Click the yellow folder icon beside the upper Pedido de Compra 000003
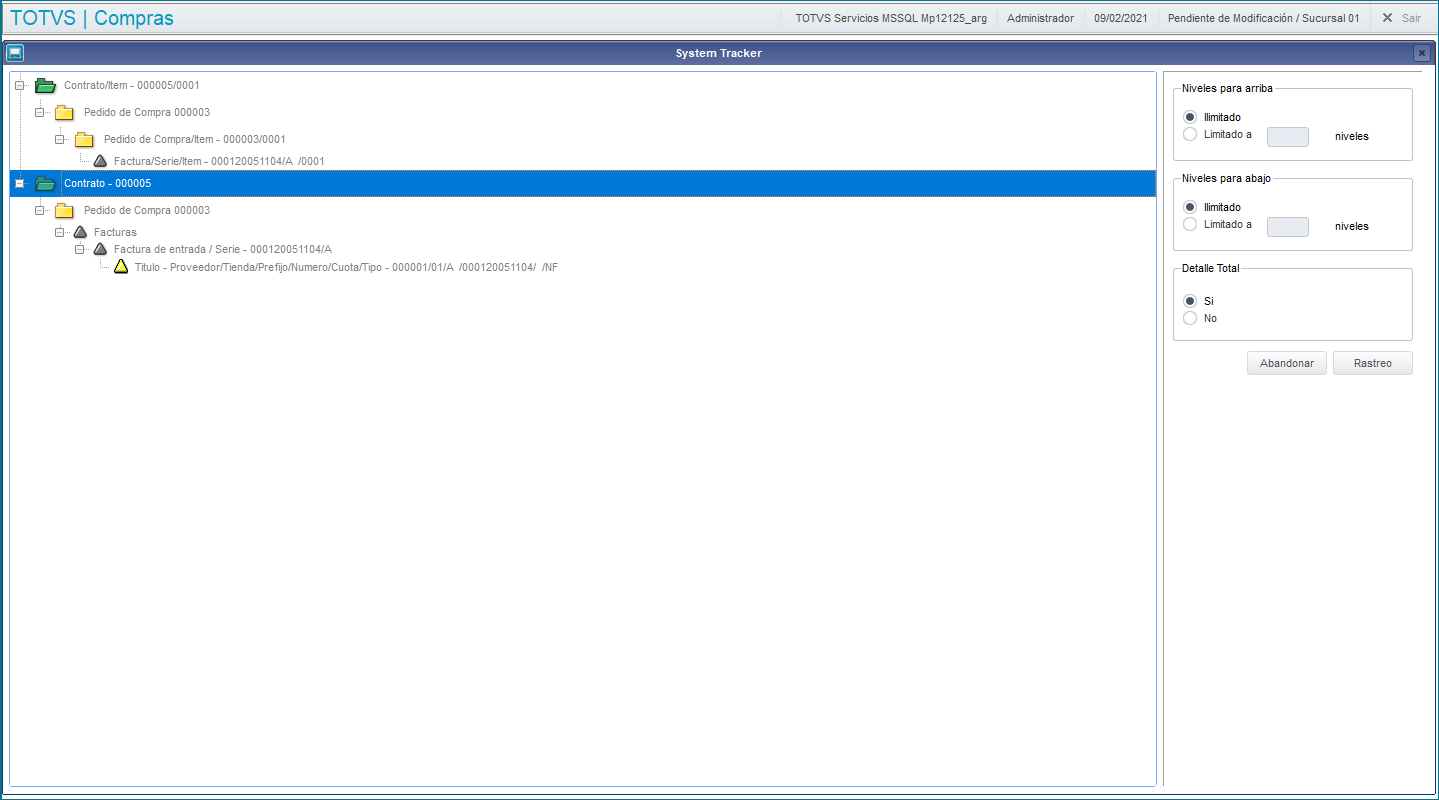 click(65, 113)
